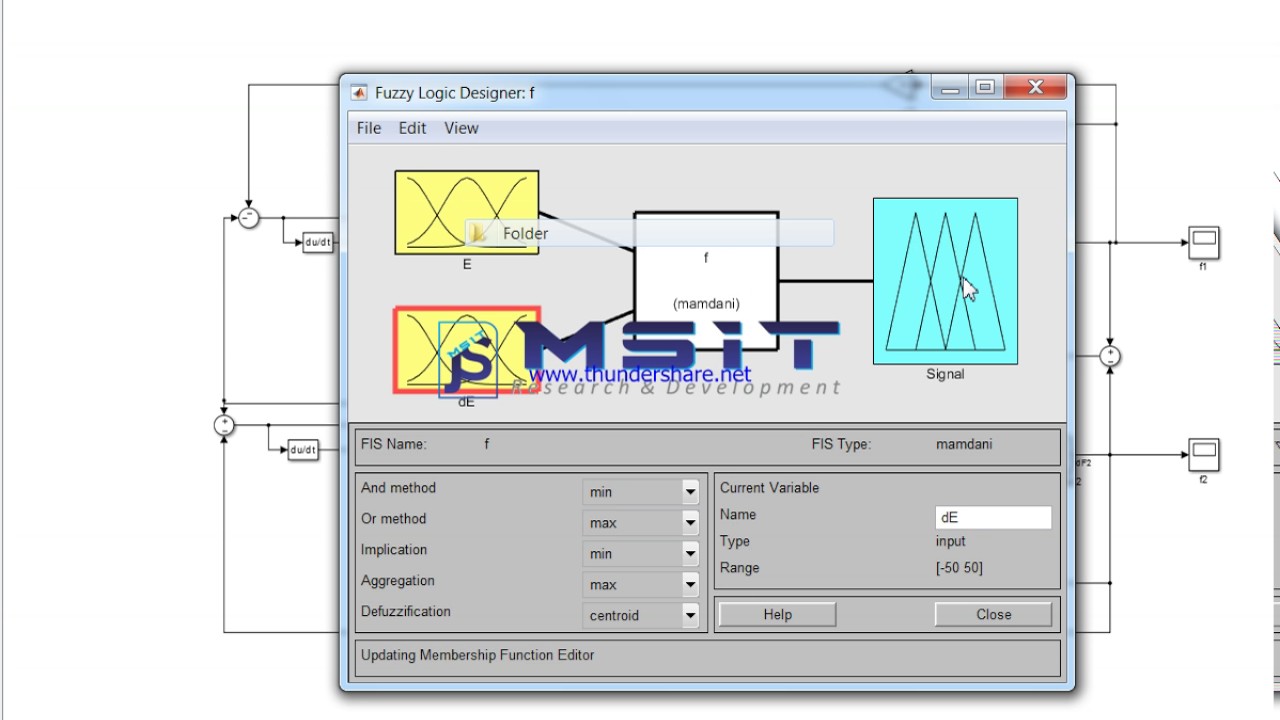Open the Defuzzification dropdown

(x=641, y=615)
